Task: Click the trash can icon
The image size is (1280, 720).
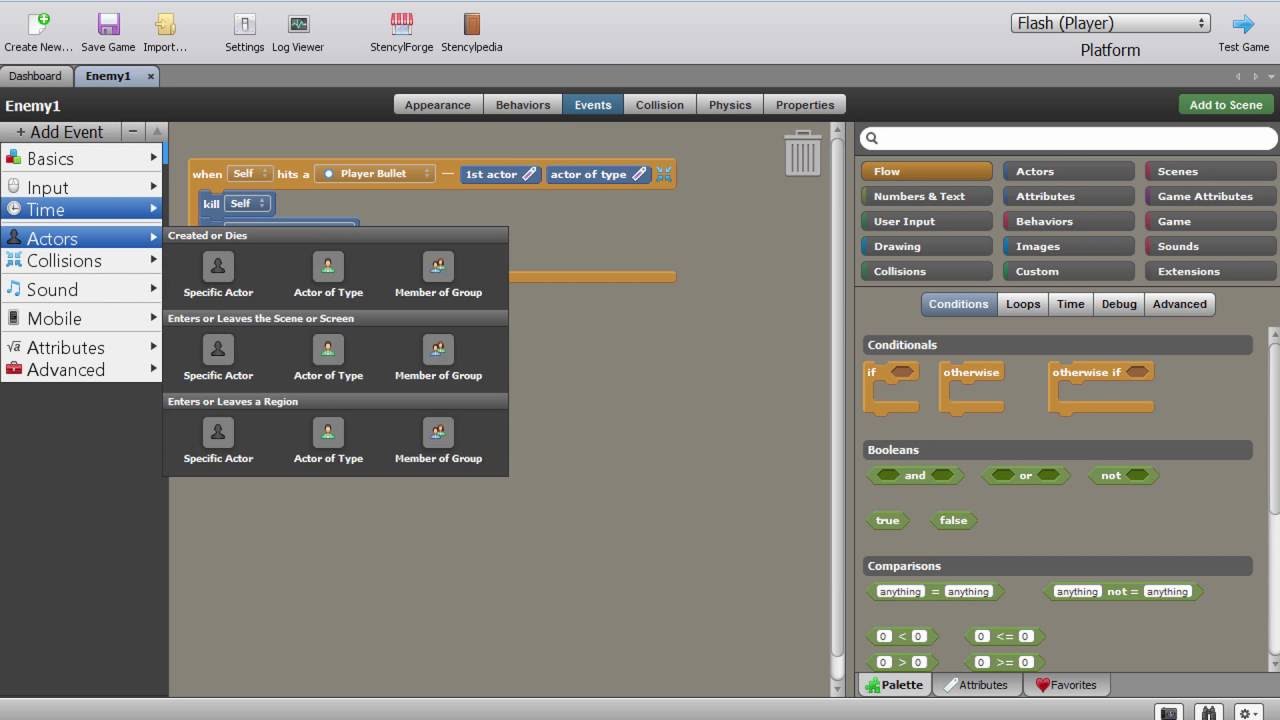Action: (x=802, y=153)
